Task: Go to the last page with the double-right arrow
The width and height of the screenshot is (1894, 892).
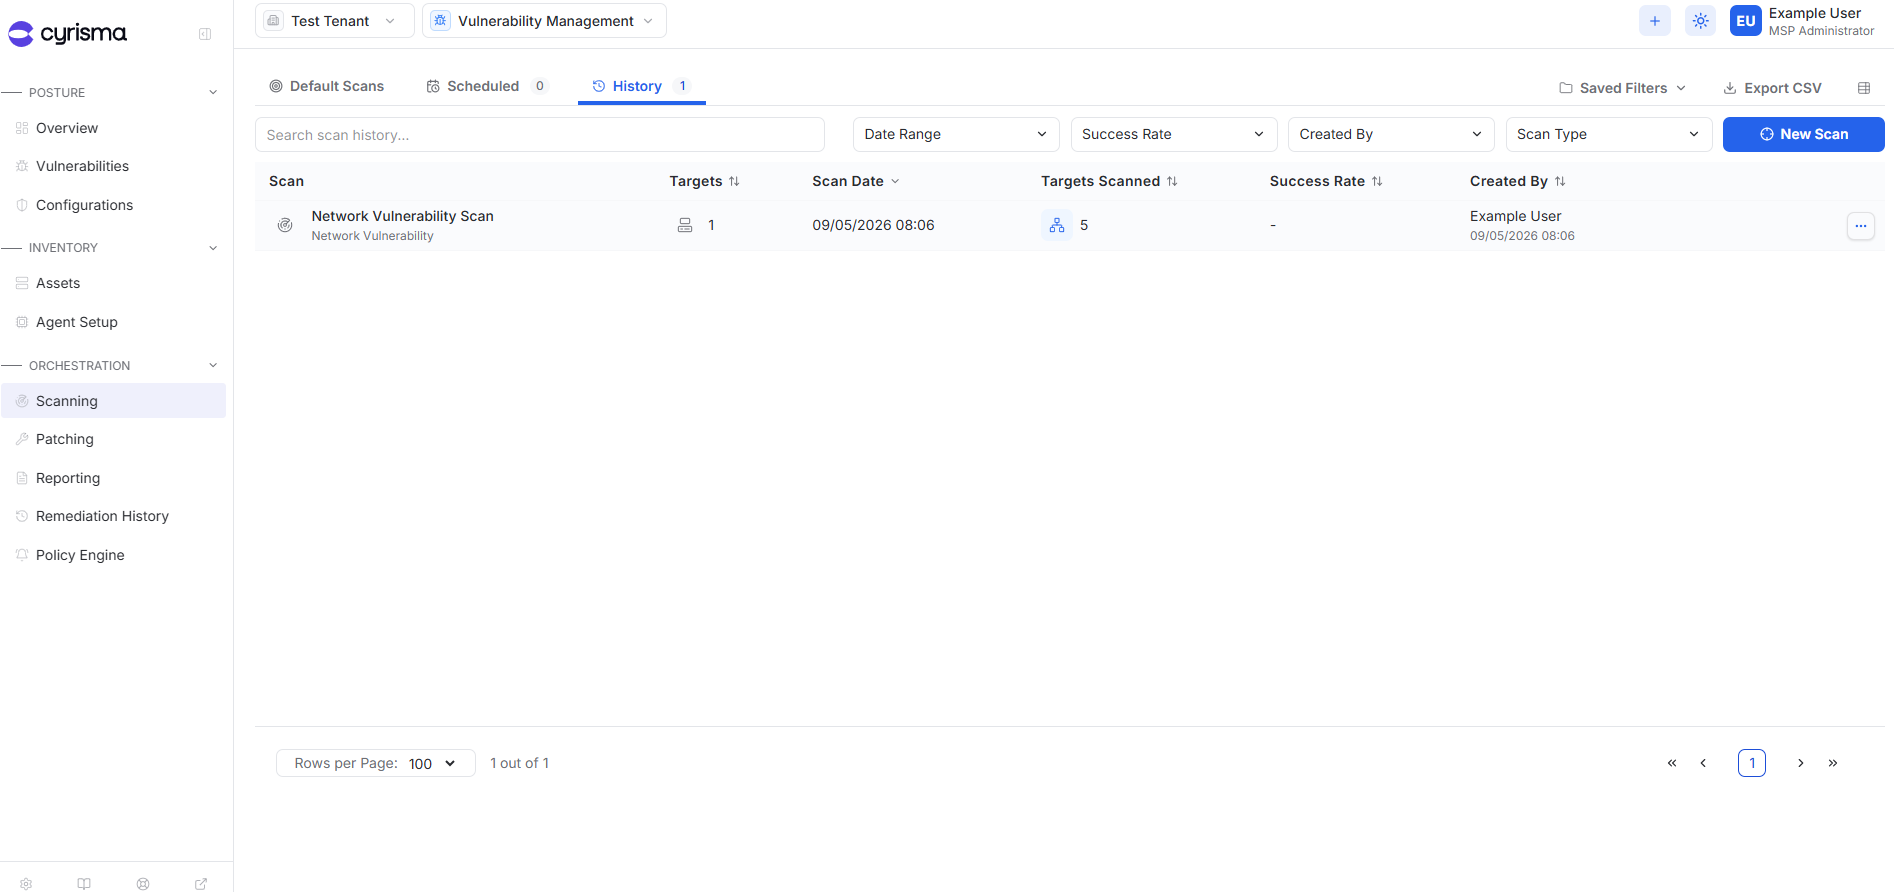Action: 1833,763
